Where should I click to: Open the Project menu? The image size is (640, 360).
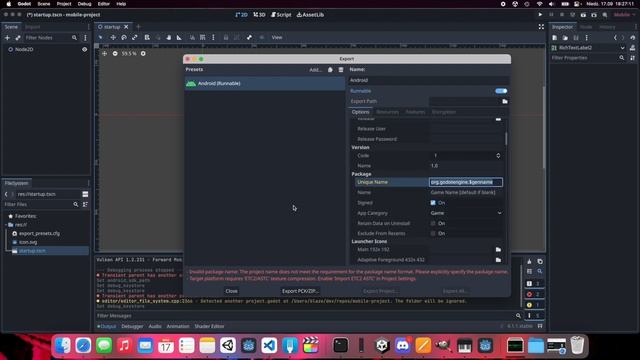64,4
